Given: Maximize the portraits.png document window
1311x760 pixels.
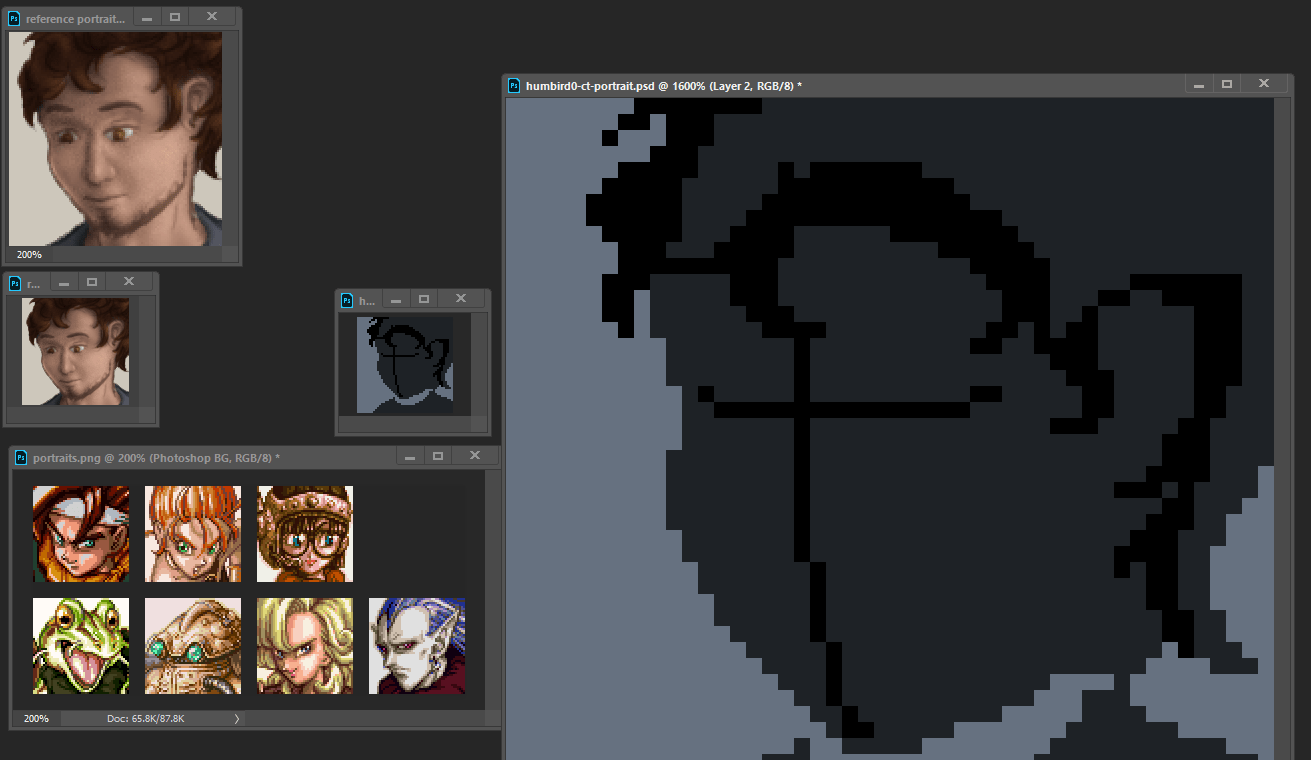Looking at the screenshot, I should click(x=438, y=456).
